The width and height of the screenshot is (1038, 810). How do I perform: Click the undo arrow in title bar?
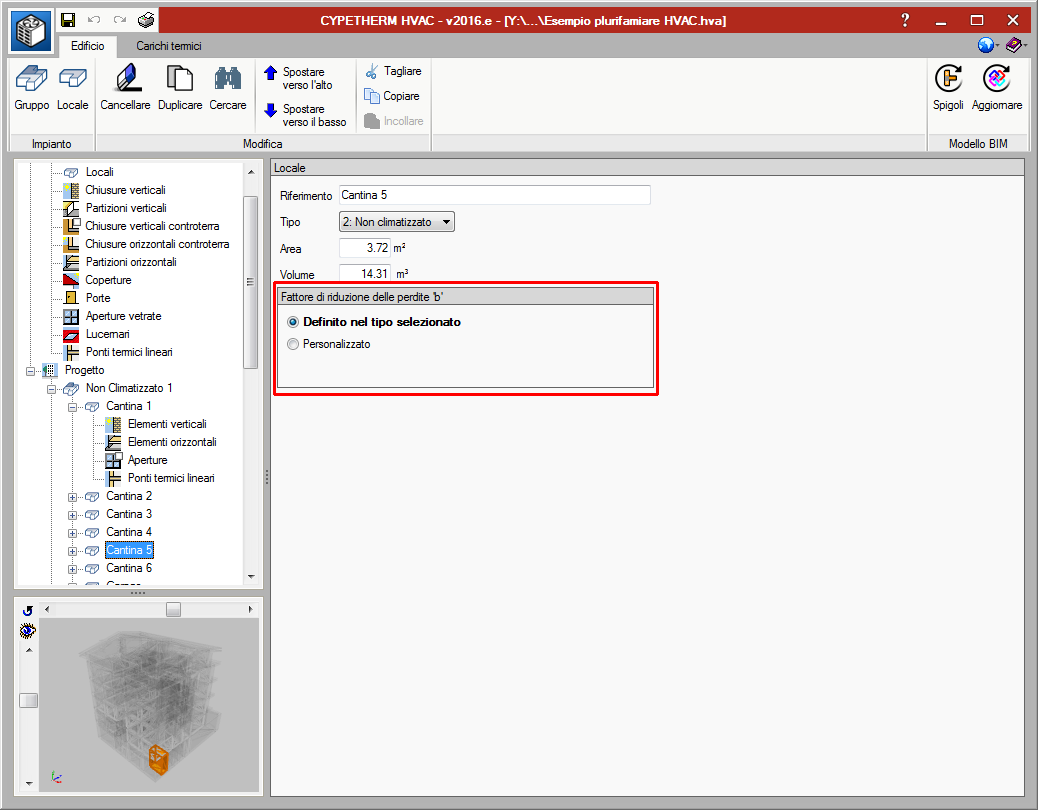(x=94, y=20)
